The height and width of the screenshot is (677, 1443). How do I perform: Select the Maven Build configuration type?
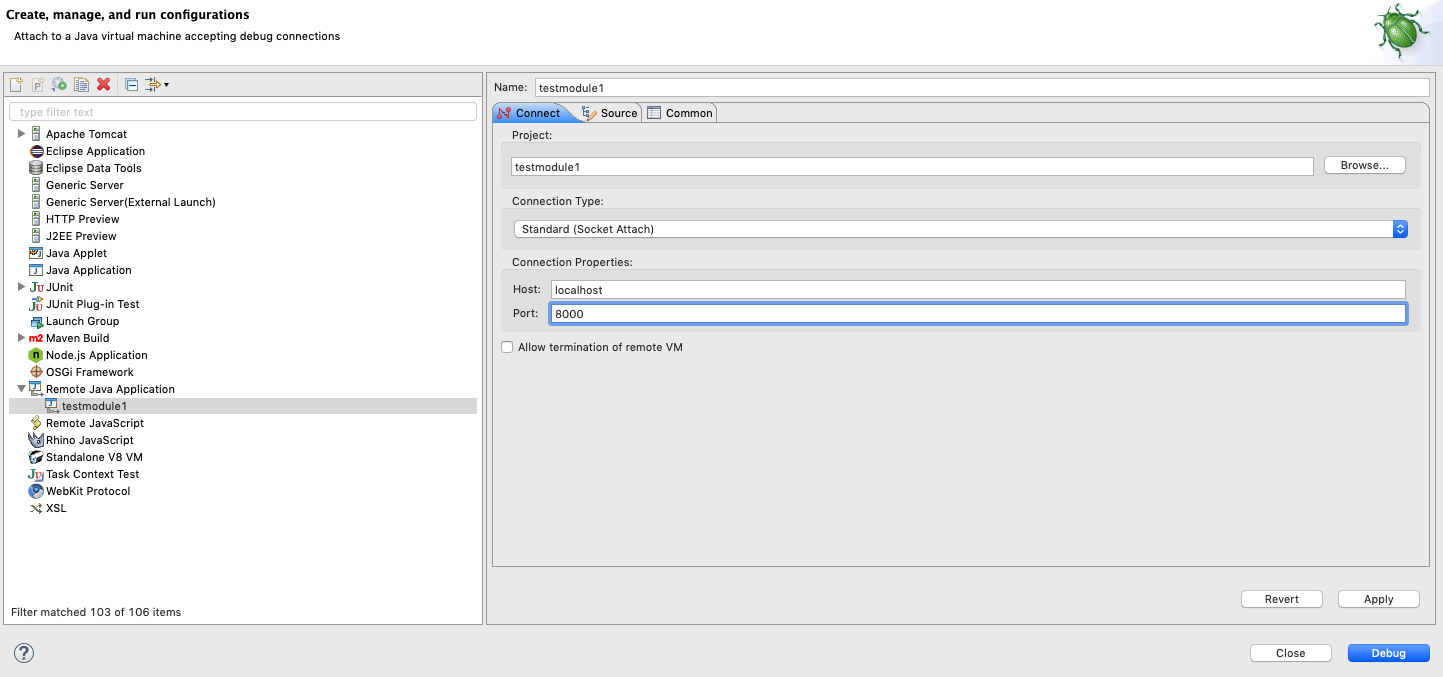(x=77, y=338)
